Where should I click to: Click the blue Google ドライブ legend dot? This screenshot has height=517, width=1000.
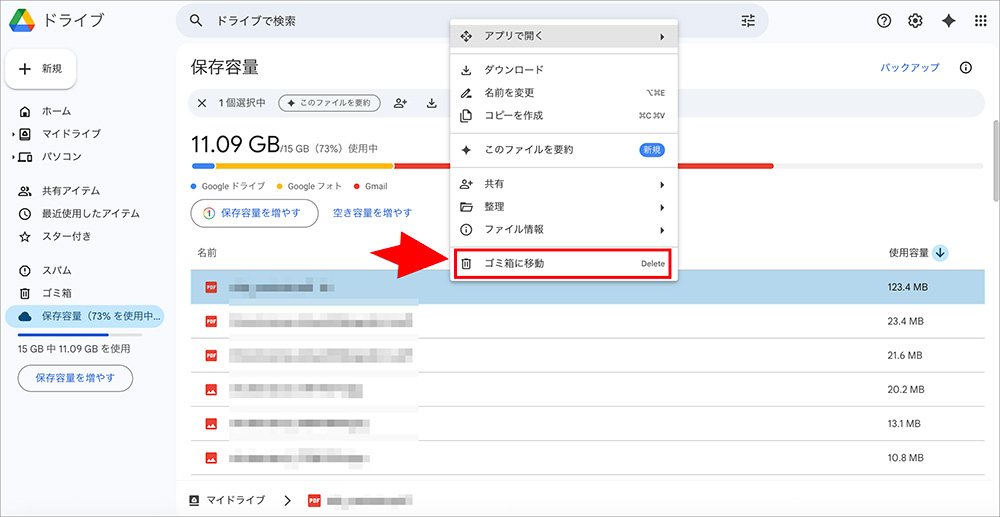(194, 187)
